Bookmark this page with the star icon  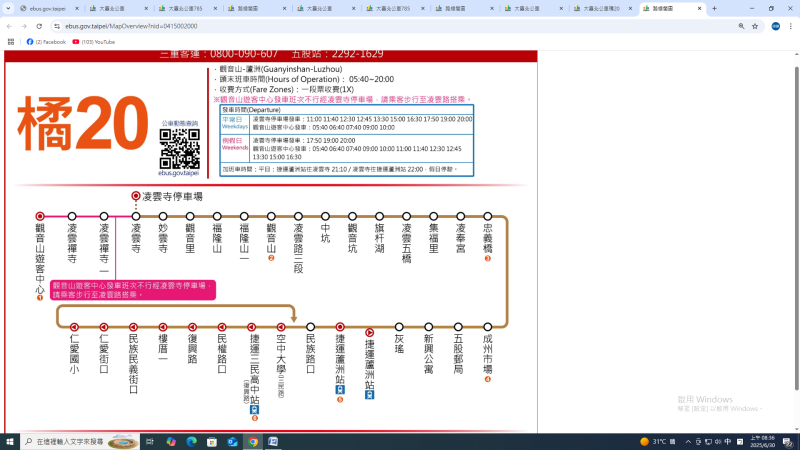point(755,26)
